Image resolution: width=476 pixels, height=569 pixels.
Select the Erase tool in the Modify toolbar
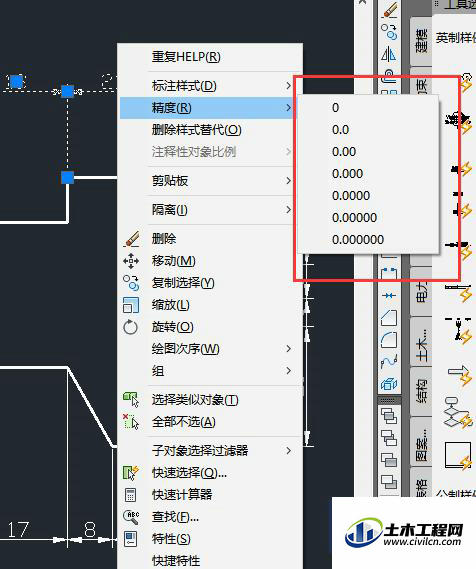point(389,9)
